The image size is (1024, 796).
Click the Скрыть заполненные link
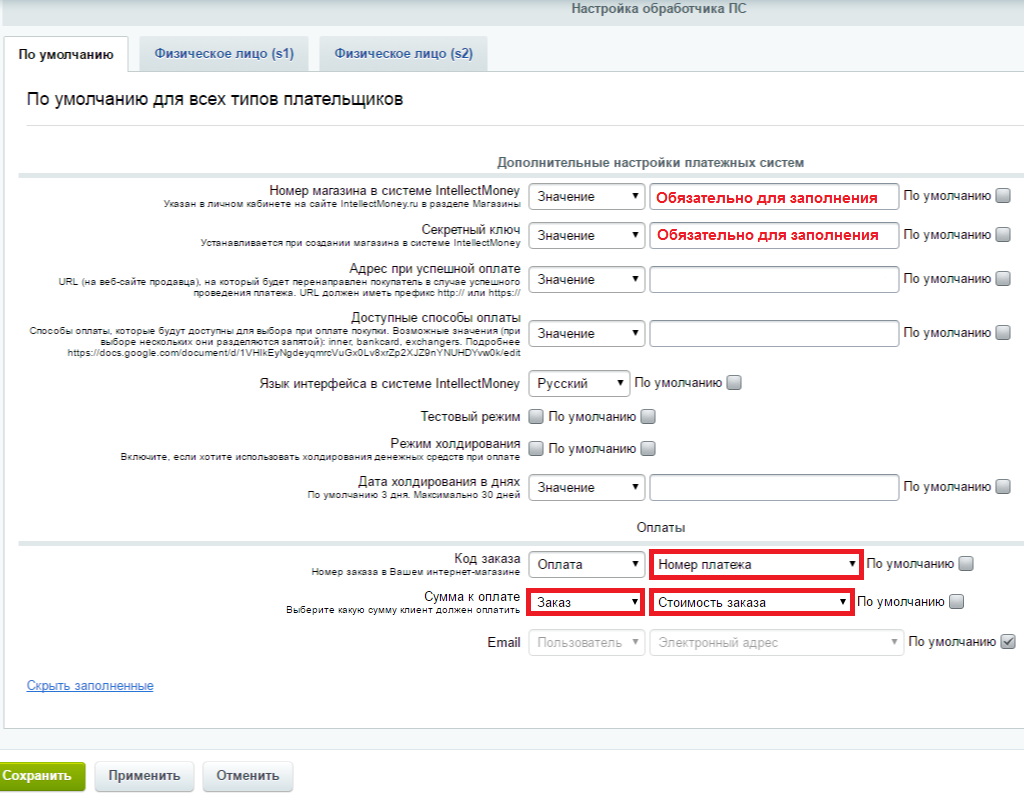pos(90,686)
